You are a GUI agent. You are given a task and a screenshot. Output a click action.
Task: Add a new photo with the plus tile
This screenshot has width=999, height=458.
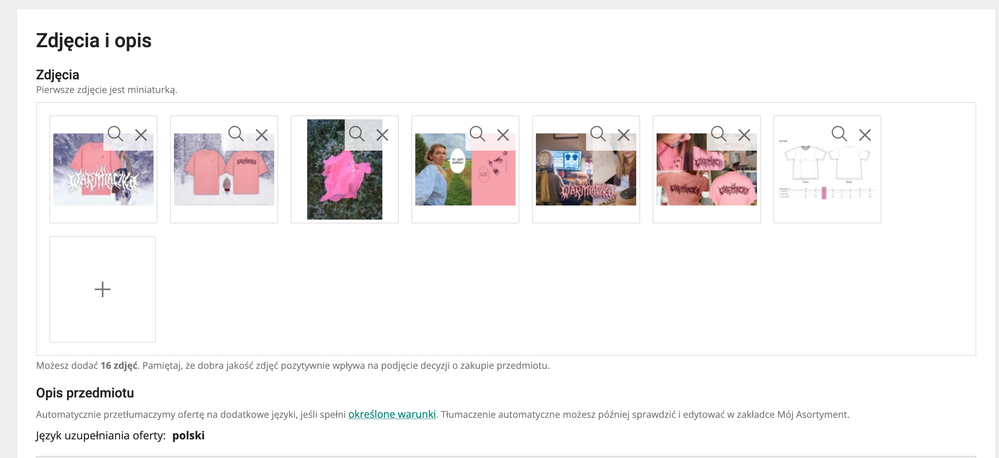[x=102, y=289]
